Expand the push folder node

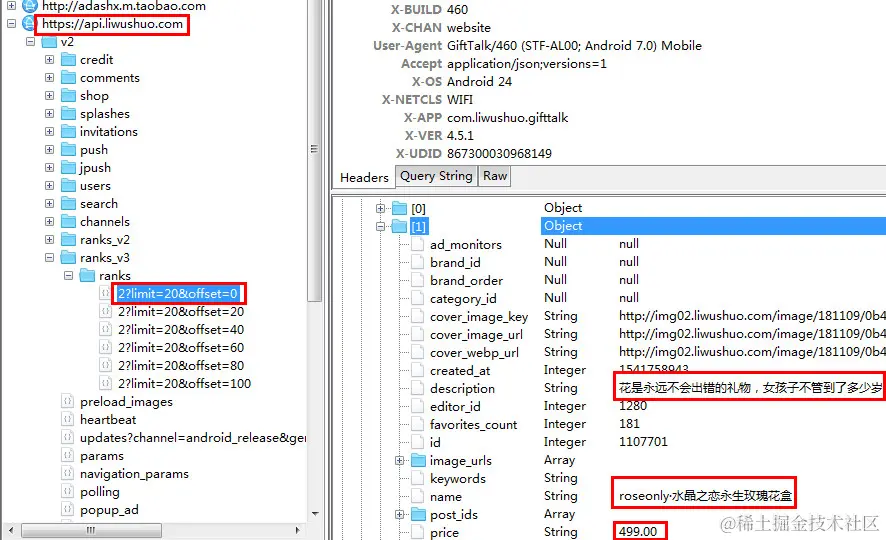(50, 150)
